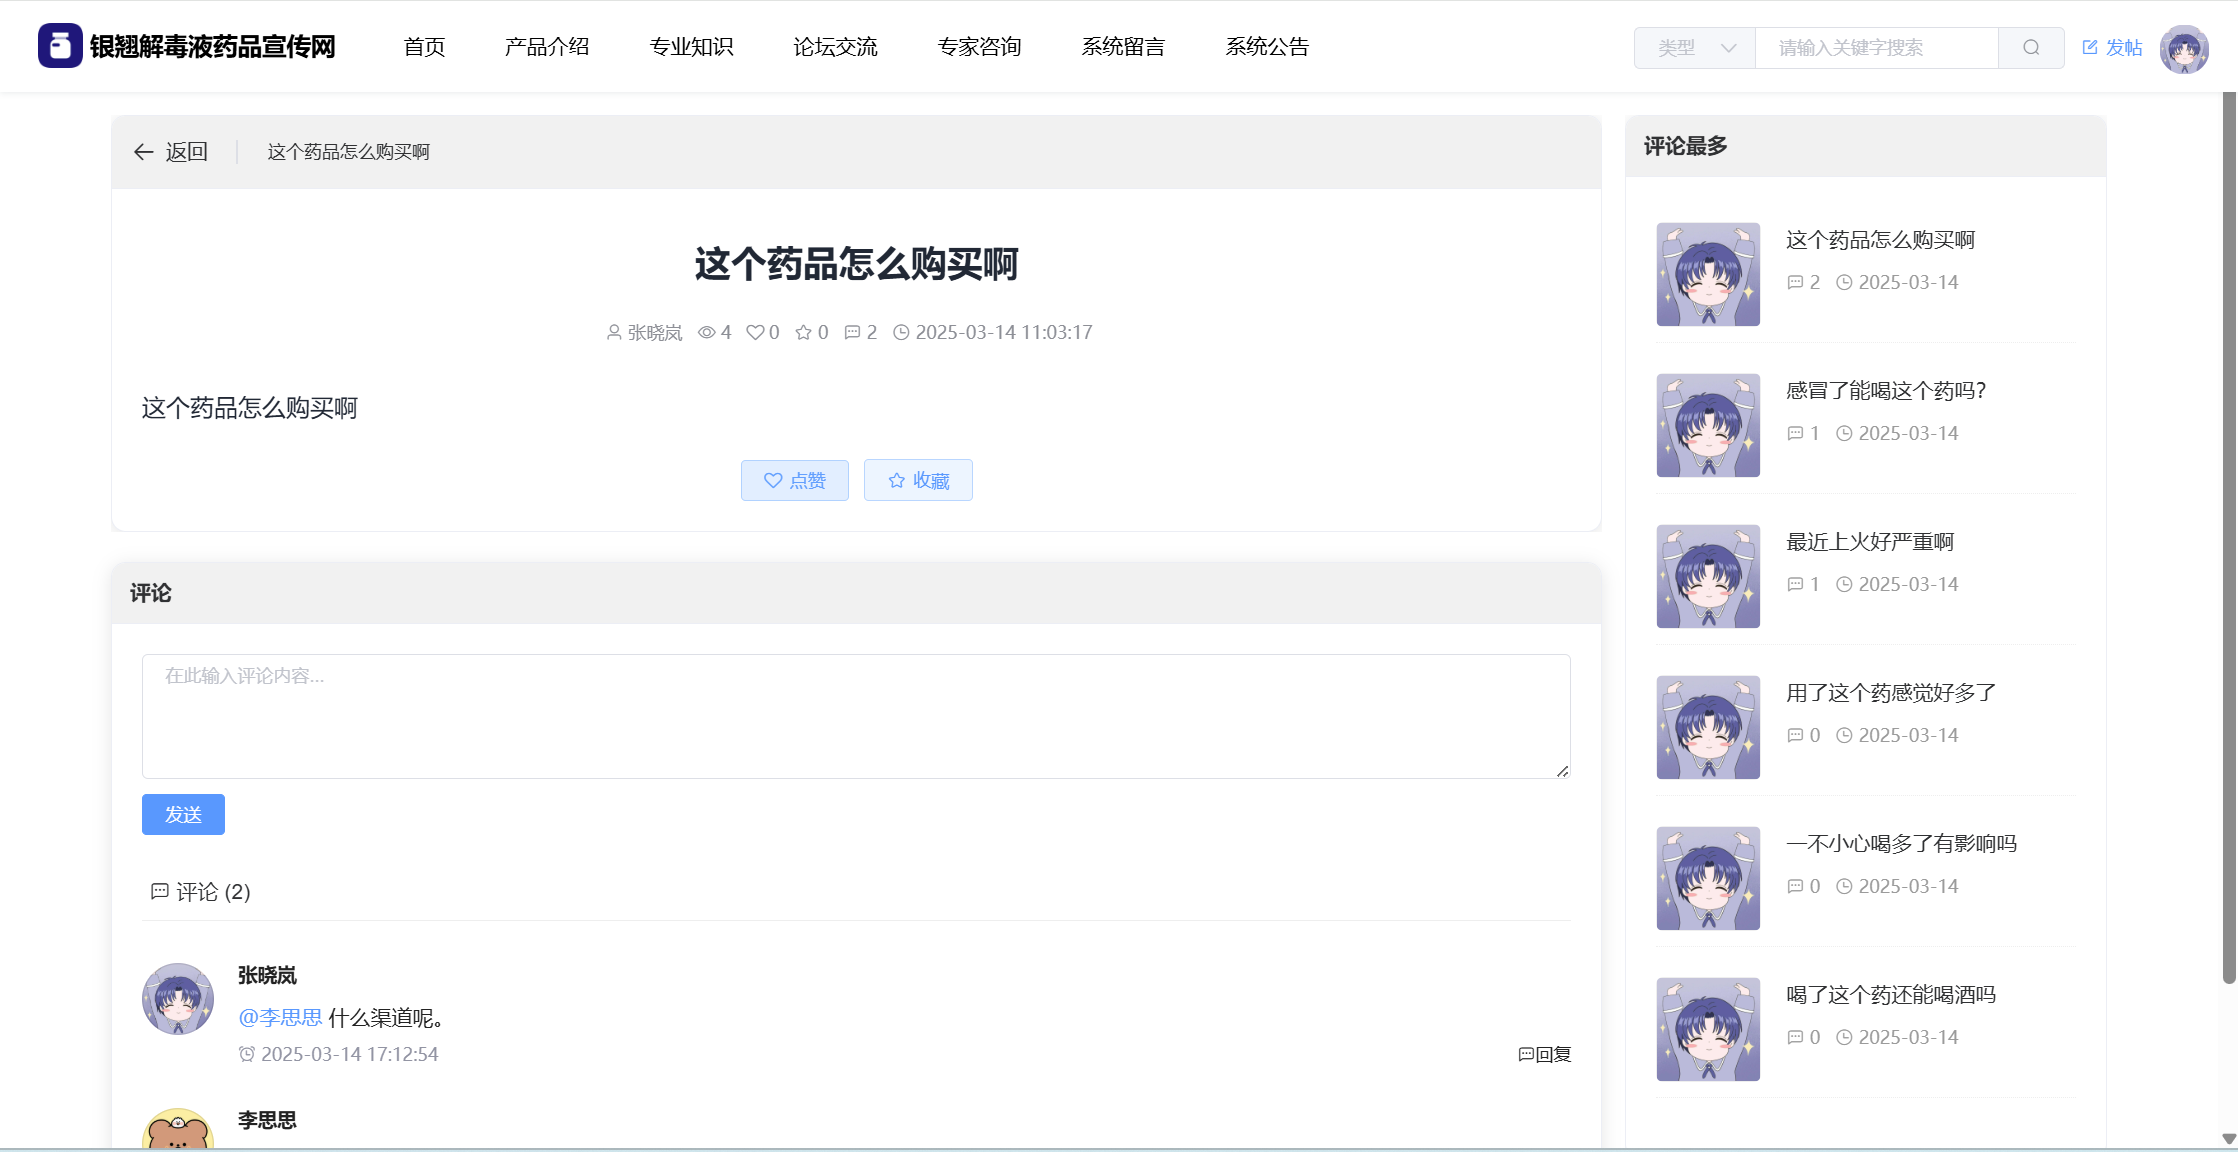2238x1152 pixels.
Task: Click the search magnifier icon
Action: (2030, 48)
